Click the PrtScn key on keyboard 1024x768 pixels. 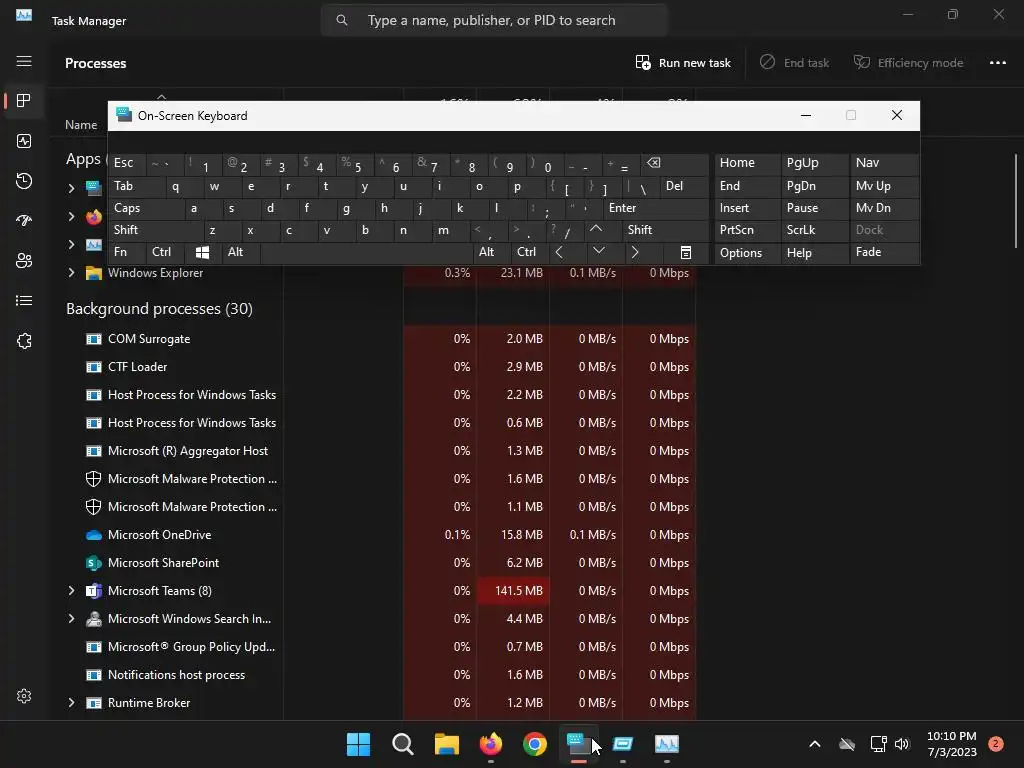point(747,230)
